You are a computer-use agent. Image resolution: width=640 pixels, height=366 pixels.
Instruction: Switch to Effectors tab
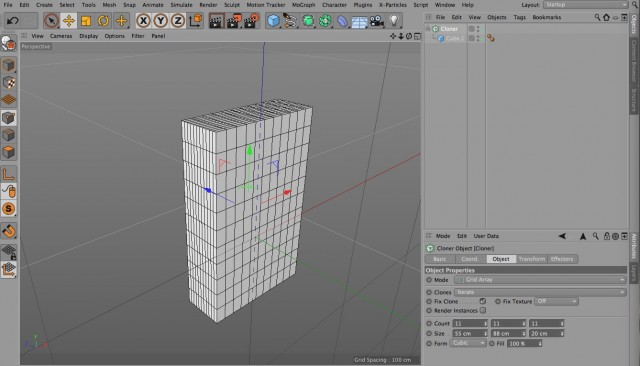pos(562,259)
